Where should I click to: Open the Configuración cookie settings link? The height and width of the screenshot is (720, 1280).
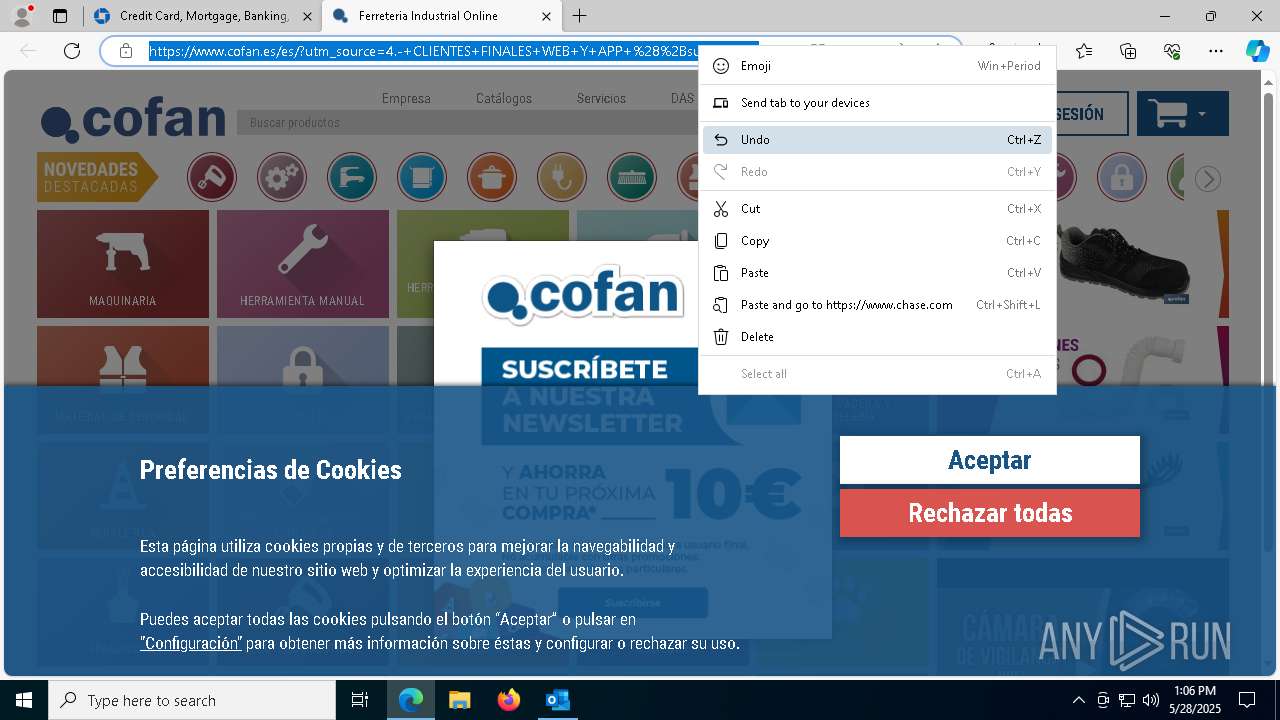click(191, 643)
